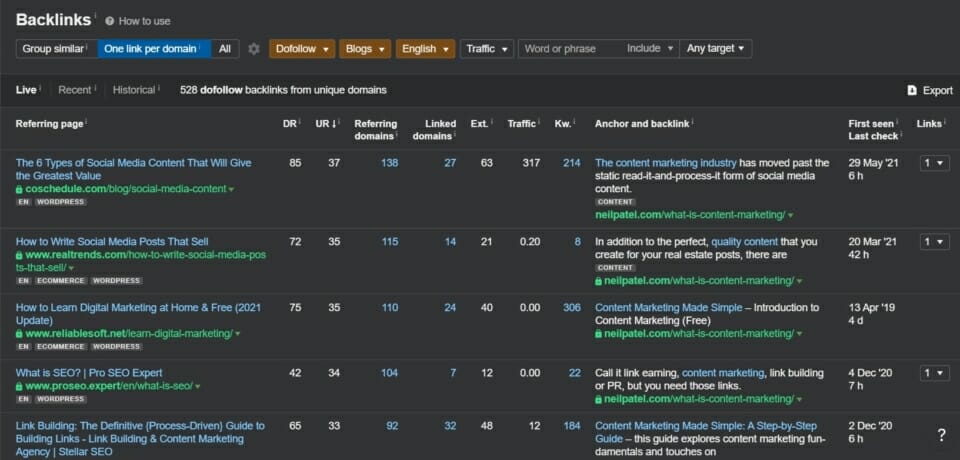Viewport: 960px width, 460px height.
Task: Expand Links dropdown in coschedule row
Action: [x=934, y=163]
